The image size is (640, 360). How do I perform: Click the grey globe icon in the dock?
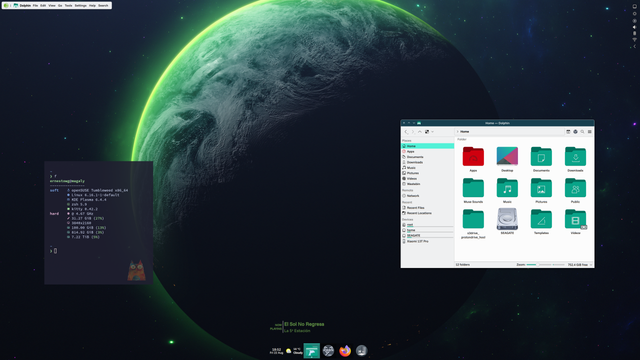coord(328,351)
